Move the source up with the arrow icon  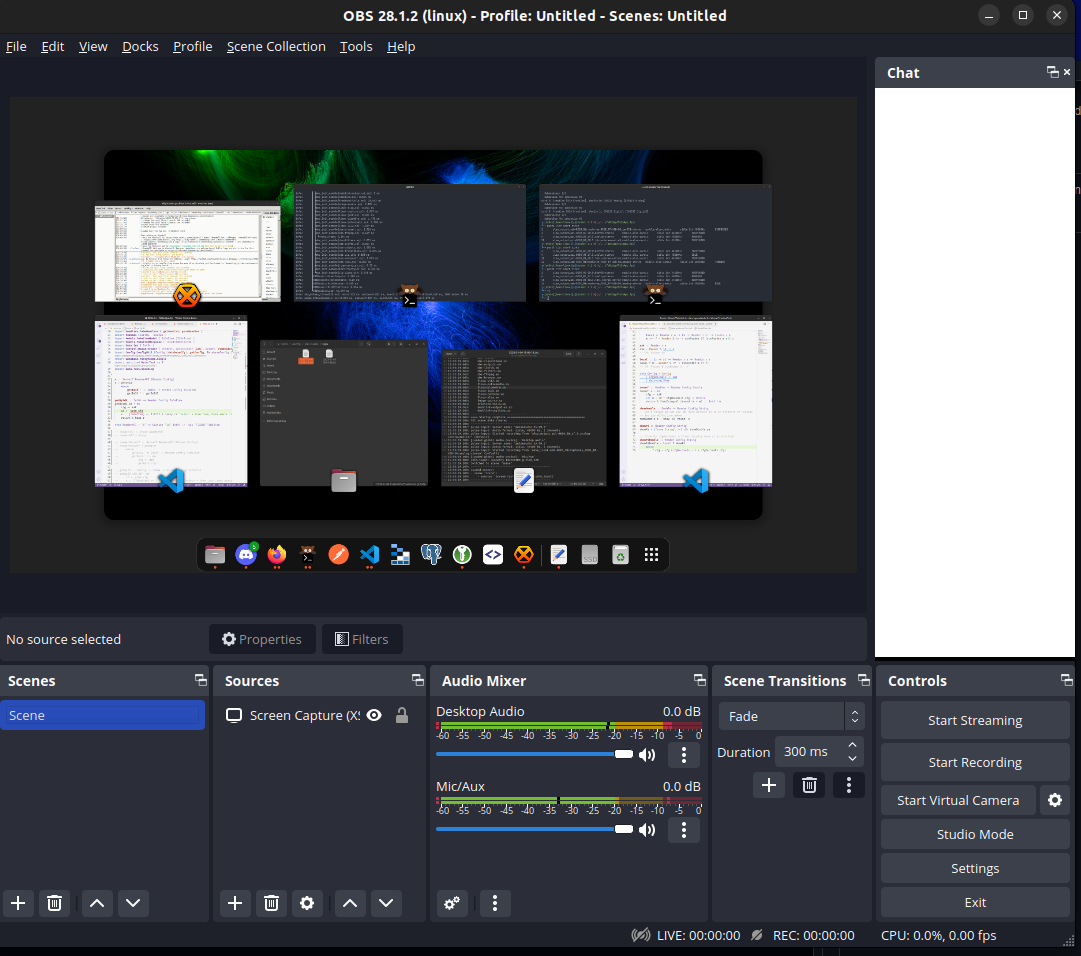point(349,903)
